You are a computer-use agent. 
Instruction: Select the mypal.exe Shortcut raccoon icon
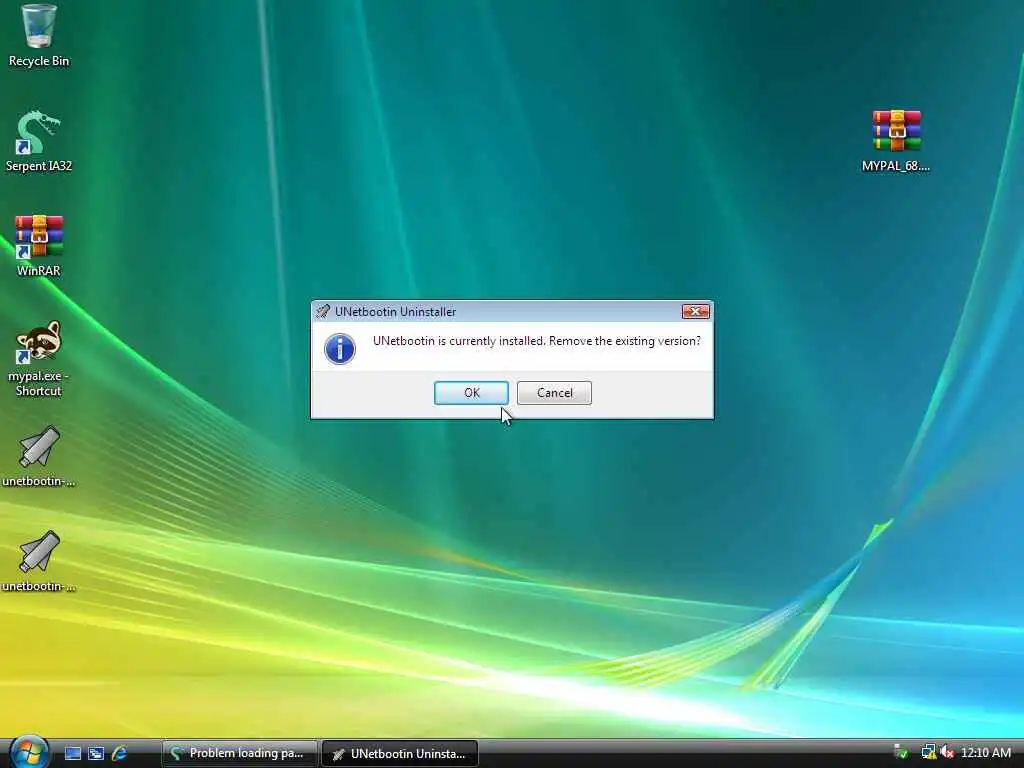pos(39,358)
